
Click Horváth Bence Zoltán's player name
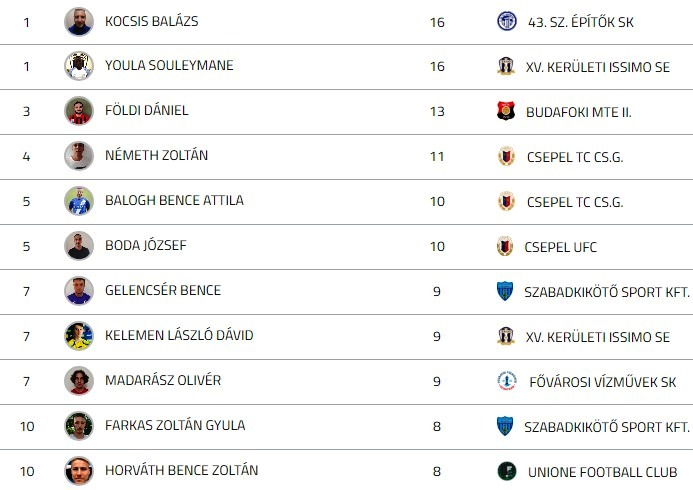coord(181,470)
